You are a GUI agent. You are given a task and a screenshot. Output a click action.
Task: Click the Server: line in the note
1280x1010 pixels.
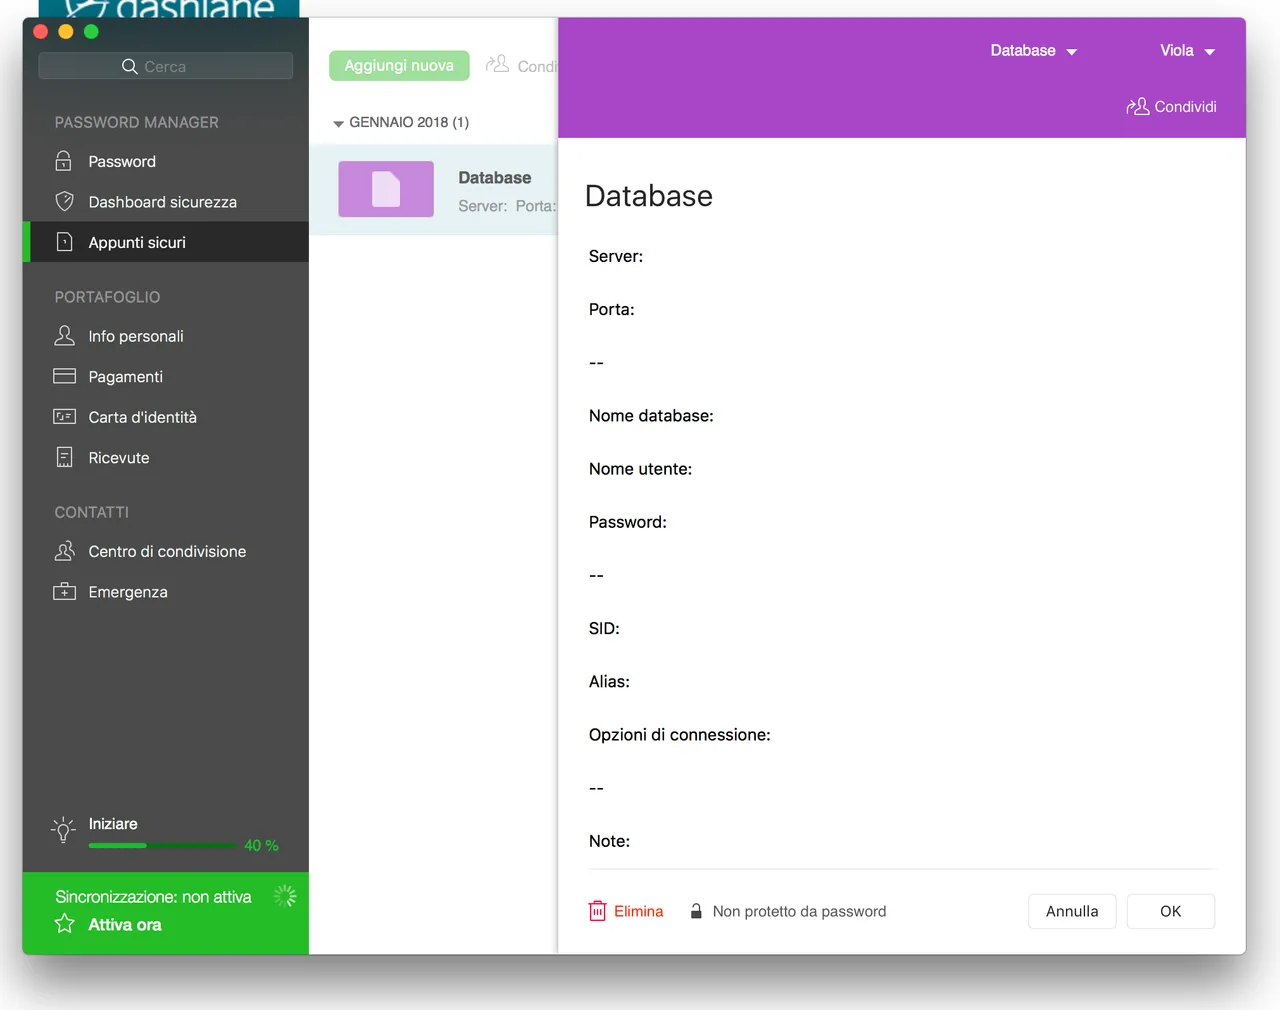(x=616, y=256)
